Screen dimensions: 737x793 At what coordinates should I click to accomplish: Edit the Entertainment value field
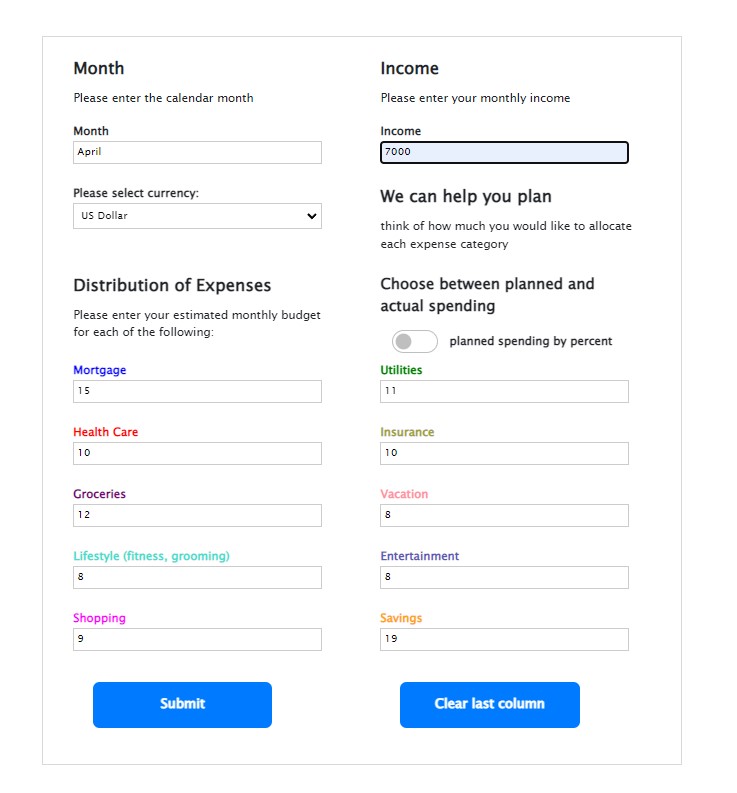click(x=504, y=577)
